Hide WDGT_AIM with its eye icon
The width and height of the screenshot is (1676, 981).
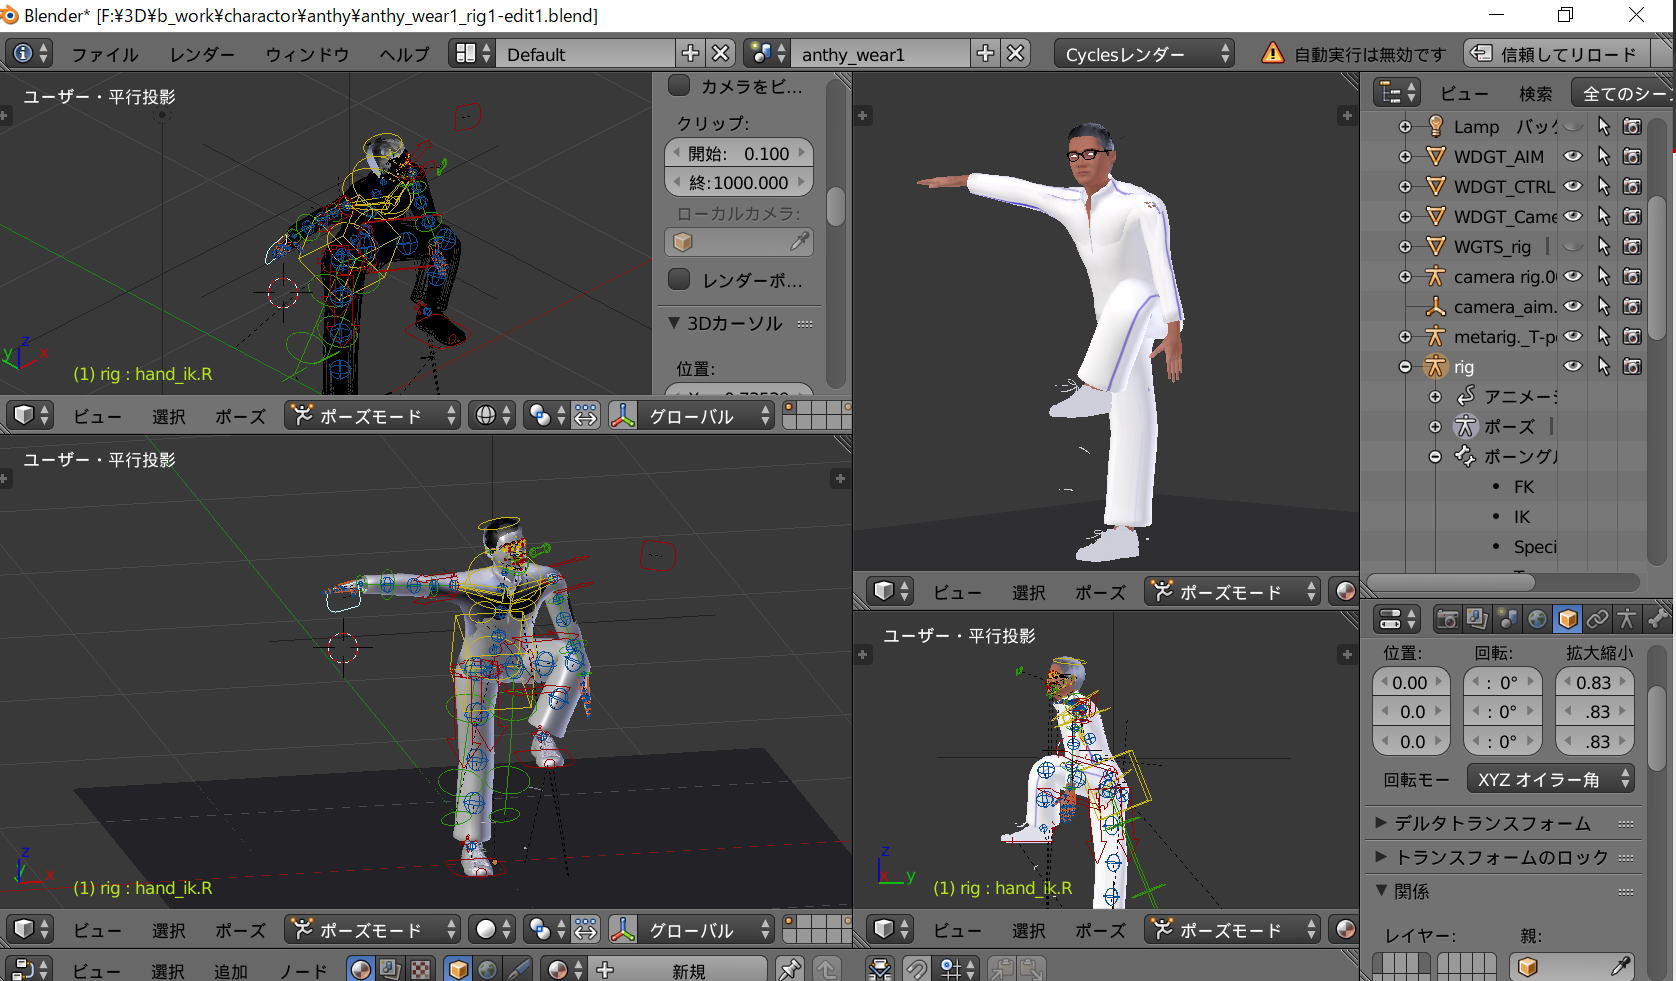1573,157
